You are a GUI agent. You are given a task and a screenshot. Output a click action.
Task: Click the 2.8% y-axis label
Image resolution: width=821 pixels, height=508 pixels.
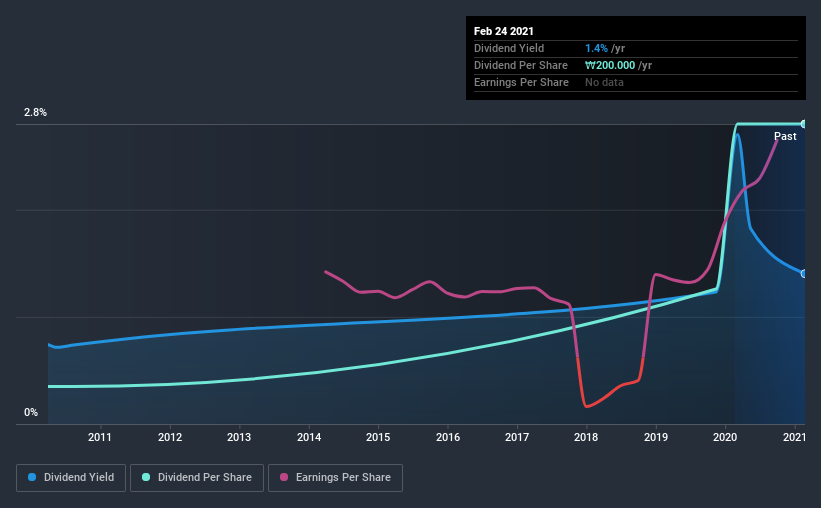pos(35,113)
